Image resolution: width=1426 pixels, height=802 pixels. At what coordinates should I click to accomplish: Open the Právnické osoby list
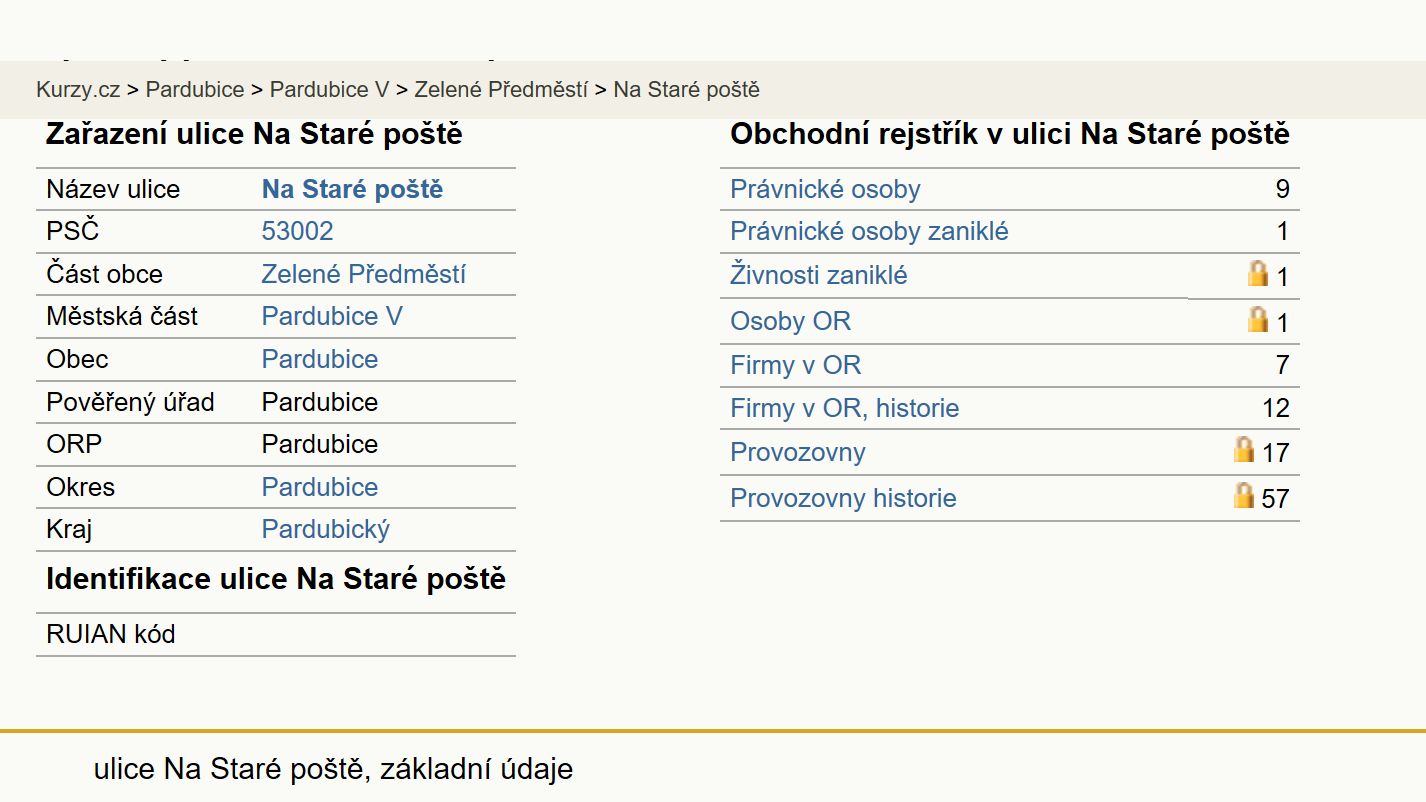[x=825, y=189]
